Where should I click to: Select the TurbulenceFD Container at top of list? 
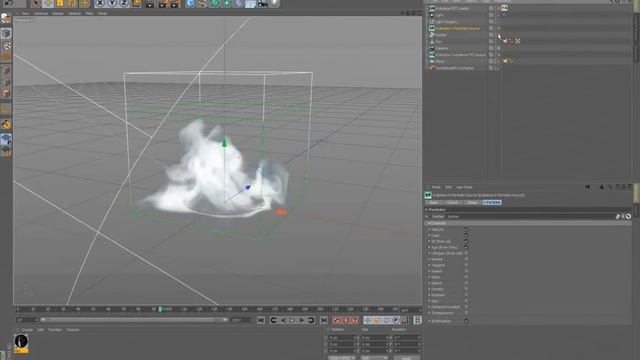tap(452, 8)
